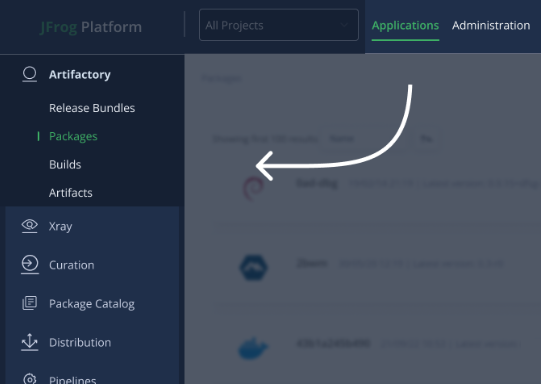The width and height of the screenshot is (541, 385).
Task: Select Packages in the sidebar
Action: point(73,136)
